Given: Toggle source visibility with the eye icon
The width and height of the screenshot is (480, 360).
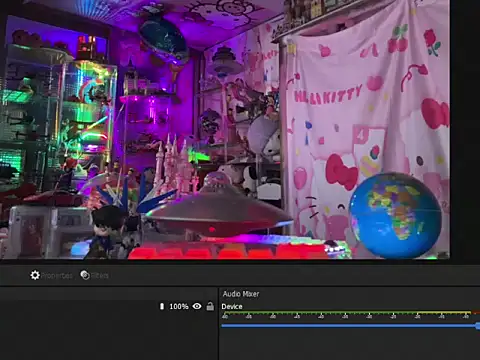Looking at the screenshot, I should pos(197,306).
